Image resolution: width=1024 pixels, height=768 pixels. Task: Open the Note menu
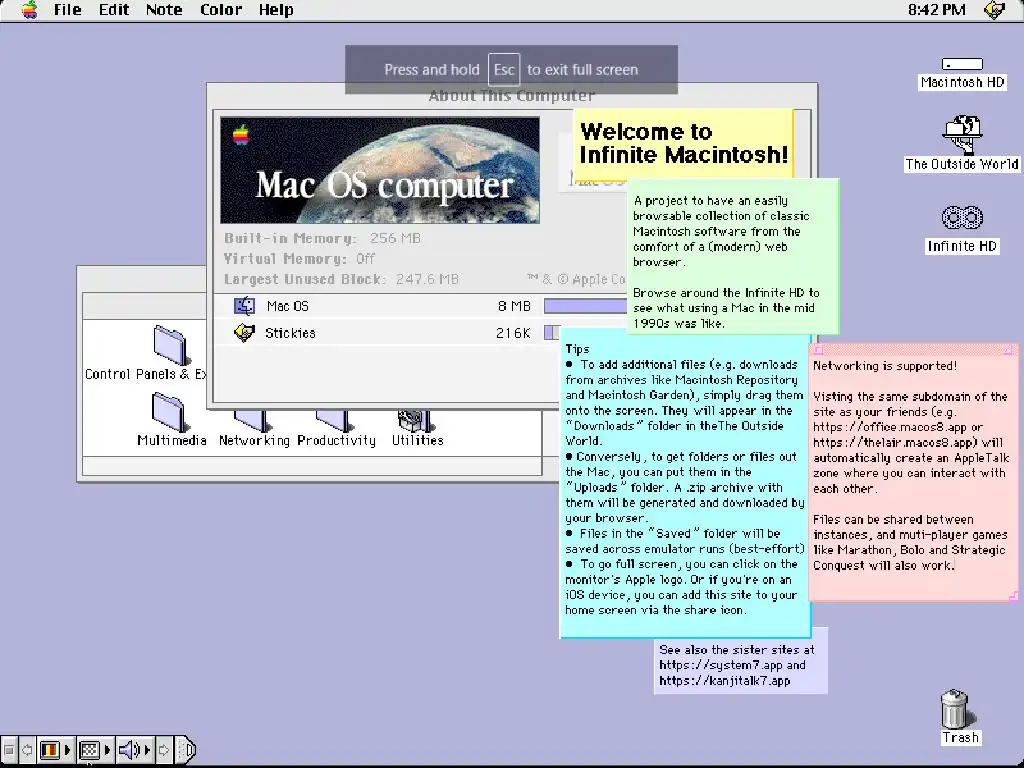164,10
